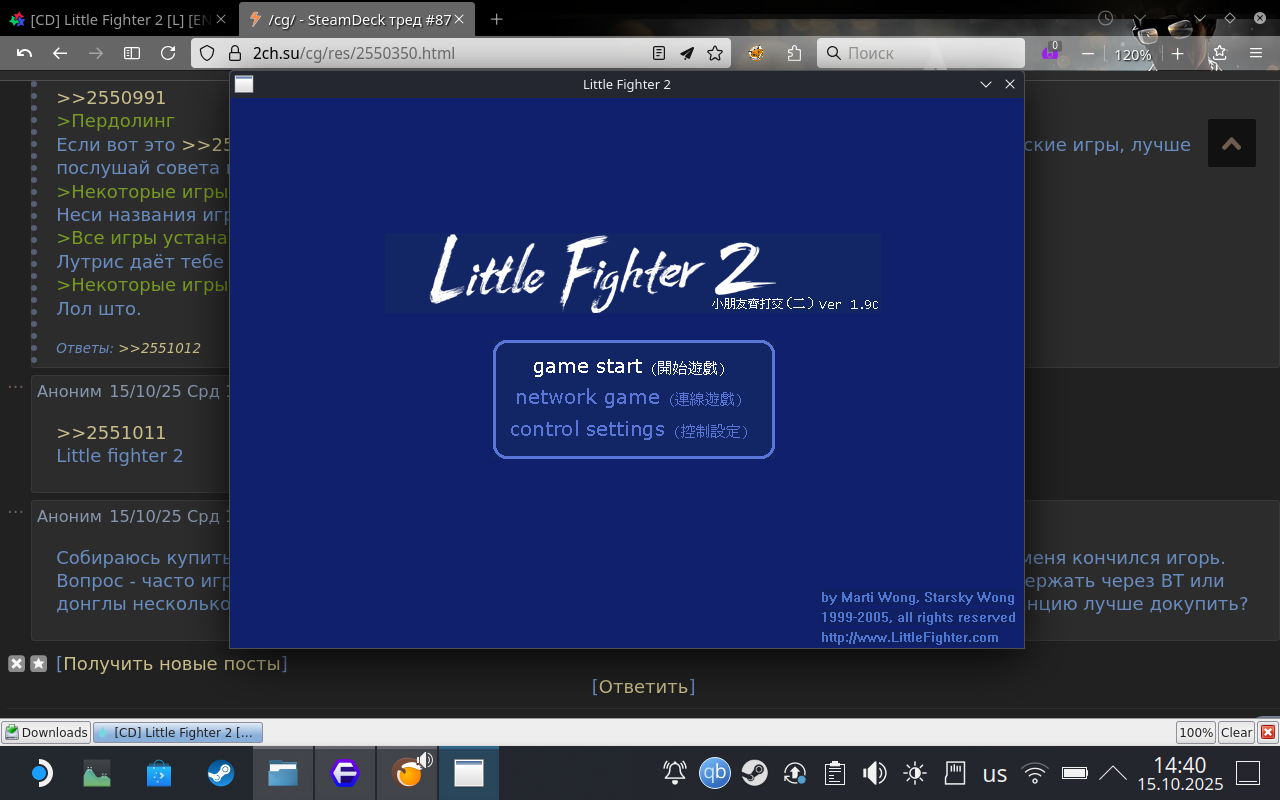Open the clipboard tray icon
This screenshot has height=800, width=1280.
[835, 773]
